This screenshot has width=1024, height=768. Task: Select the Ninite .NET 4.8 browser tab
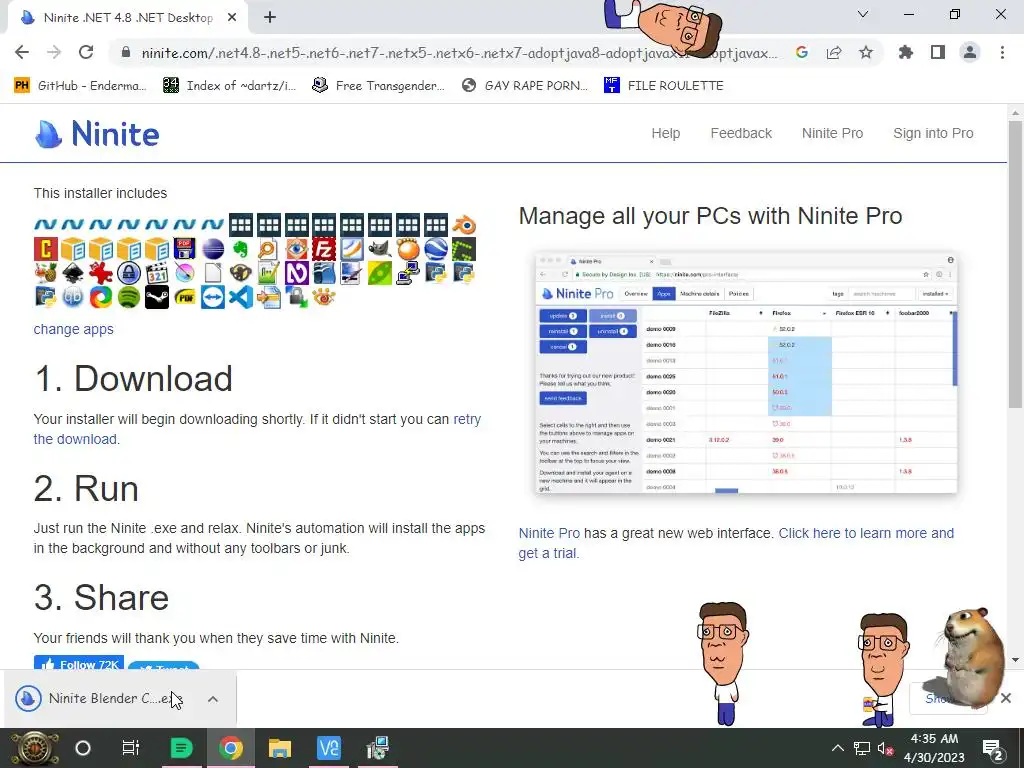point(127,18)
